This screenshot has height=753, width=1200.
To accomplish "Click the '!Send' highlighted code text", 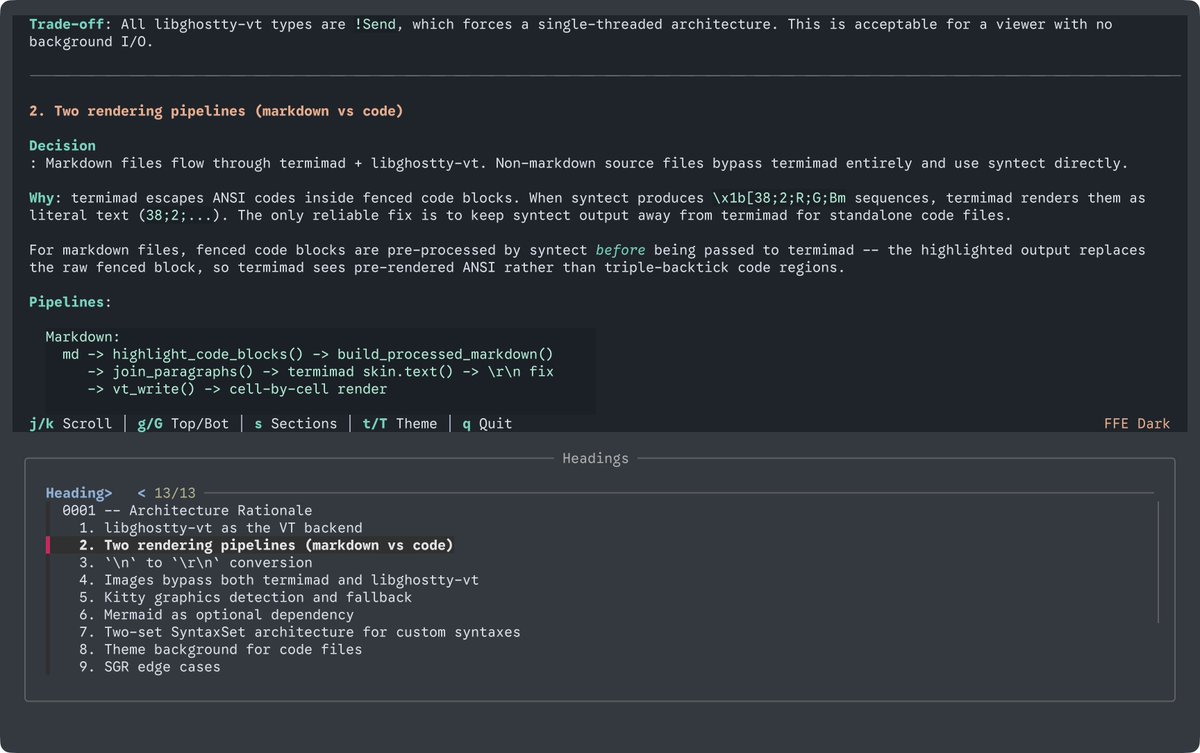I will (375, 24).
